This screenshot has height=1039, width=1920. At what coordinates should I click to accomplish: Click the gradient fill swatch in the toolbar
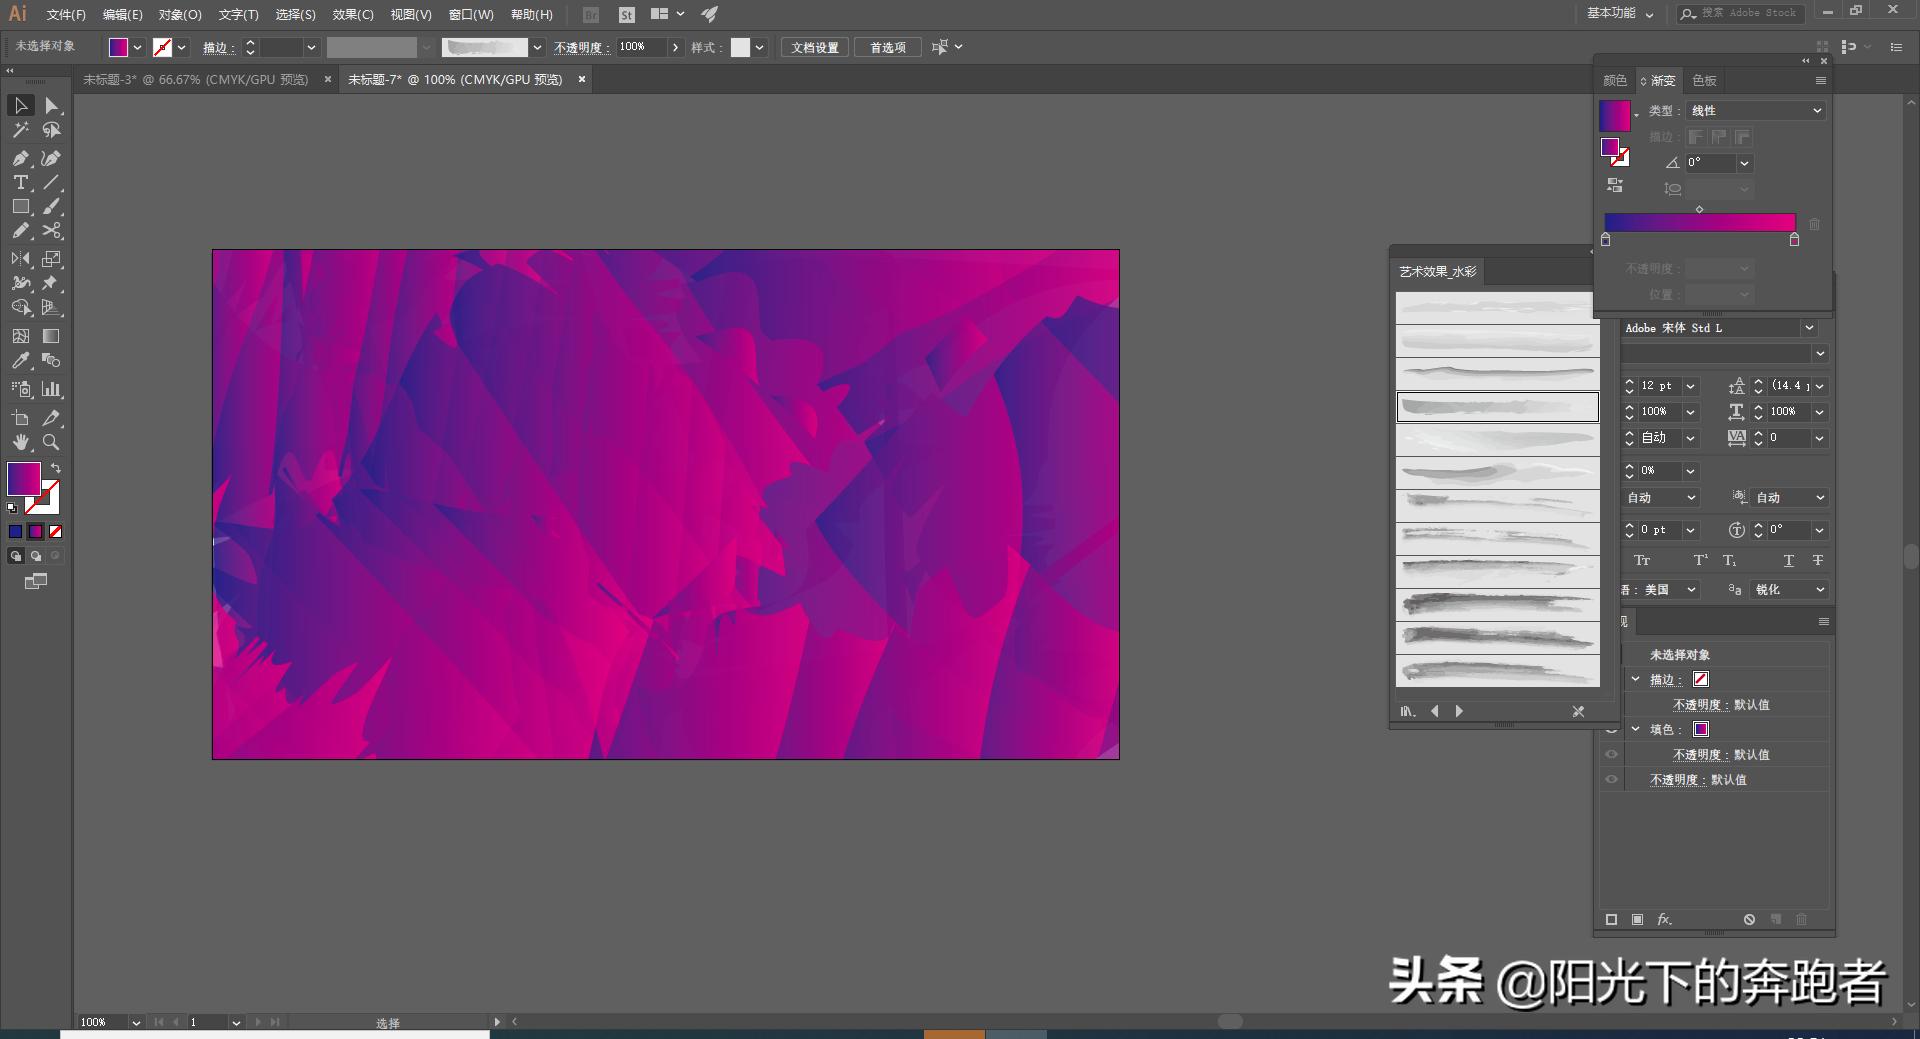[x=117, y=47]
